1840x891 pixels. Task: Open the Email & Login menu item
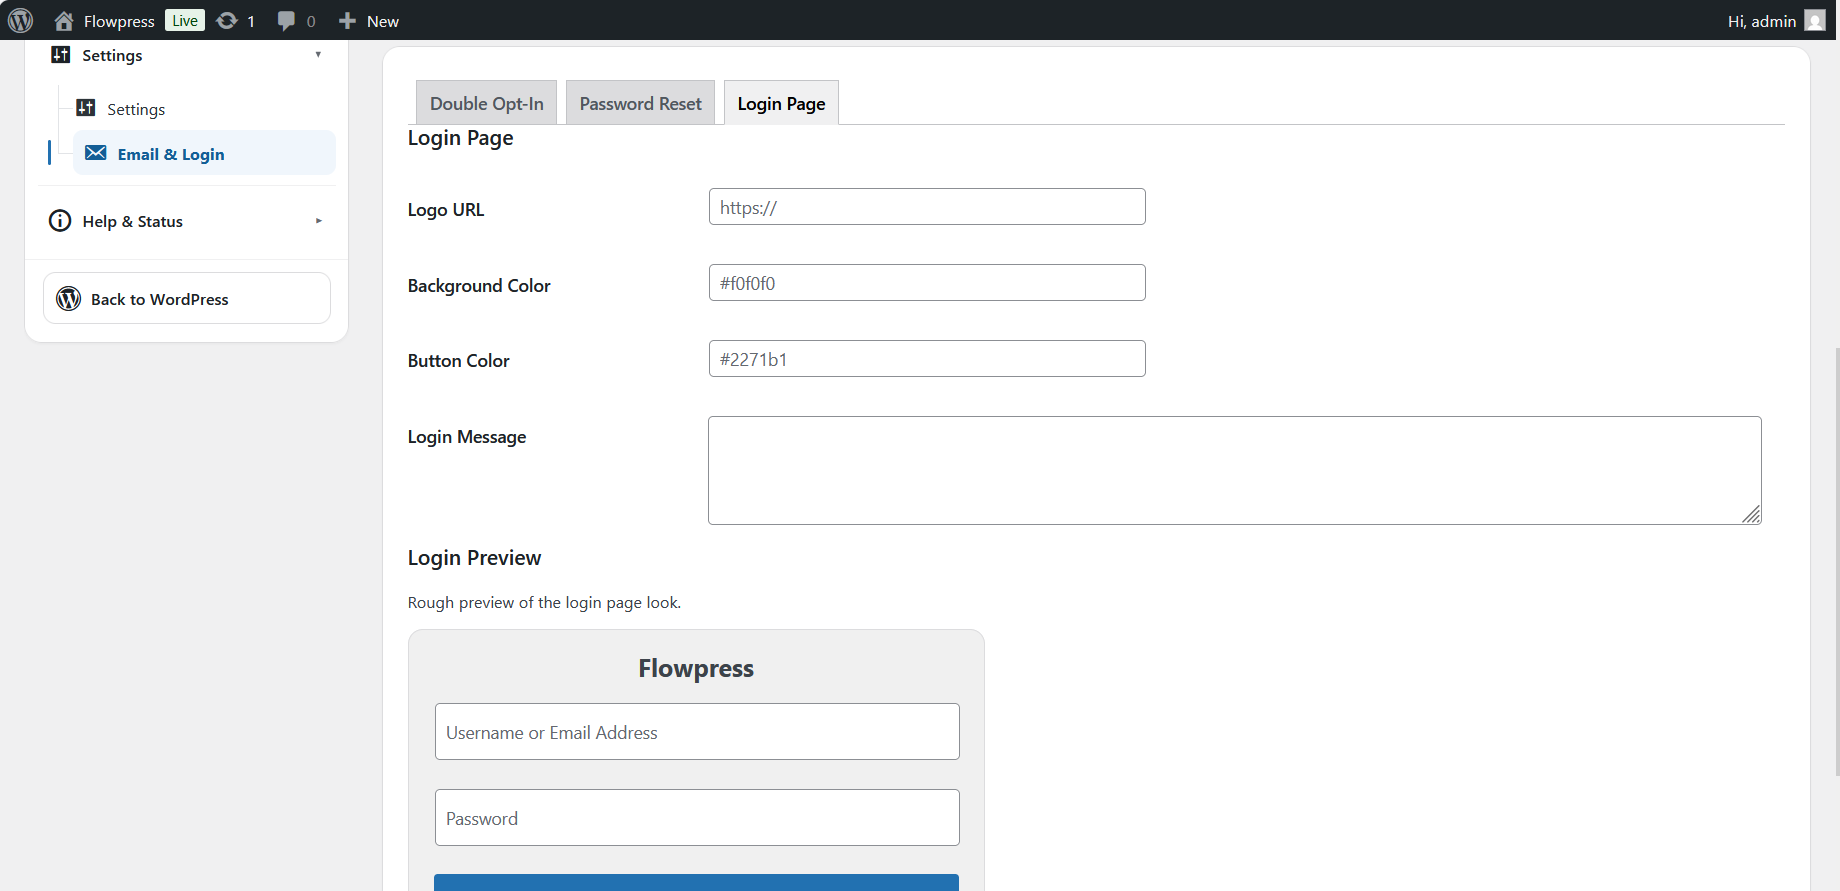204,153
